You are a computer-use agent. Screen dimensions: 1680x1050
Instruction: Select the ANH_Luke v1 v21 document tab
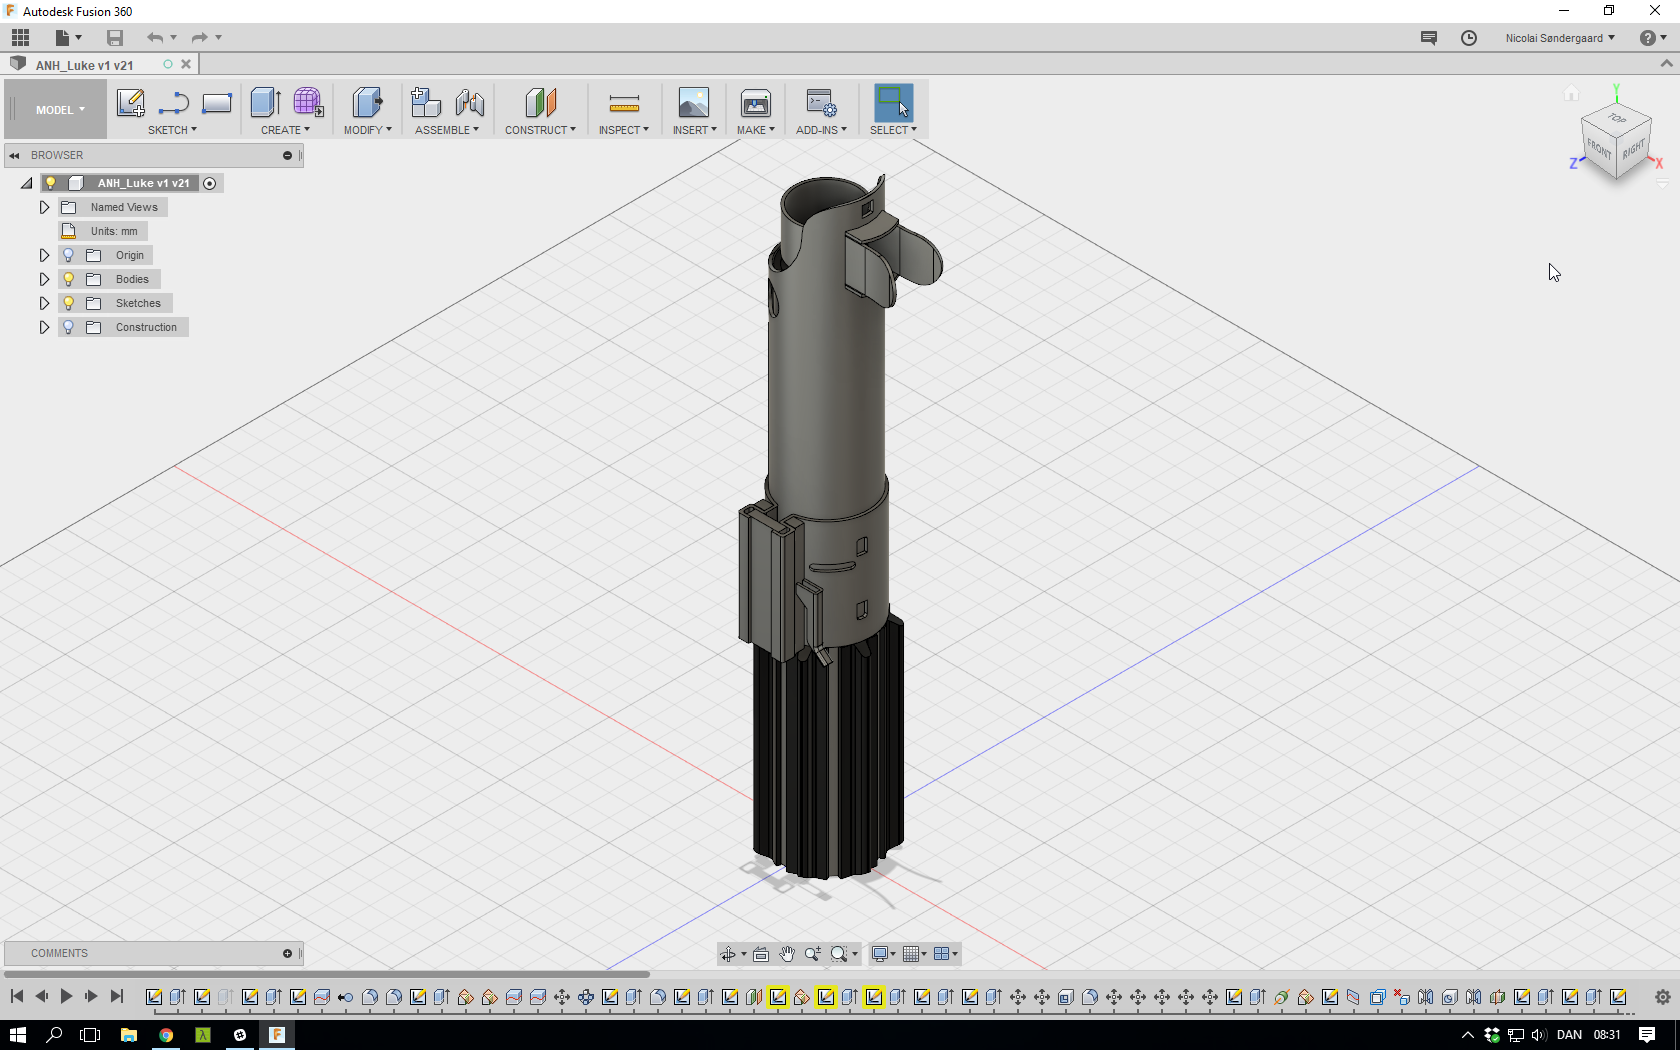tap(85, 65)
